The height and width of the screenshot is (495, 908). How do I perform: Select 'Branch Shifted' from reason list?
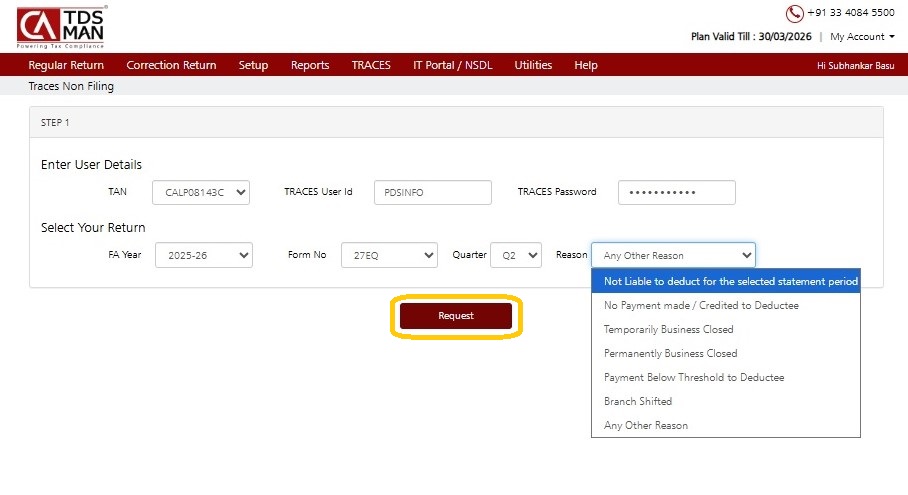click(x=638, y=401)
